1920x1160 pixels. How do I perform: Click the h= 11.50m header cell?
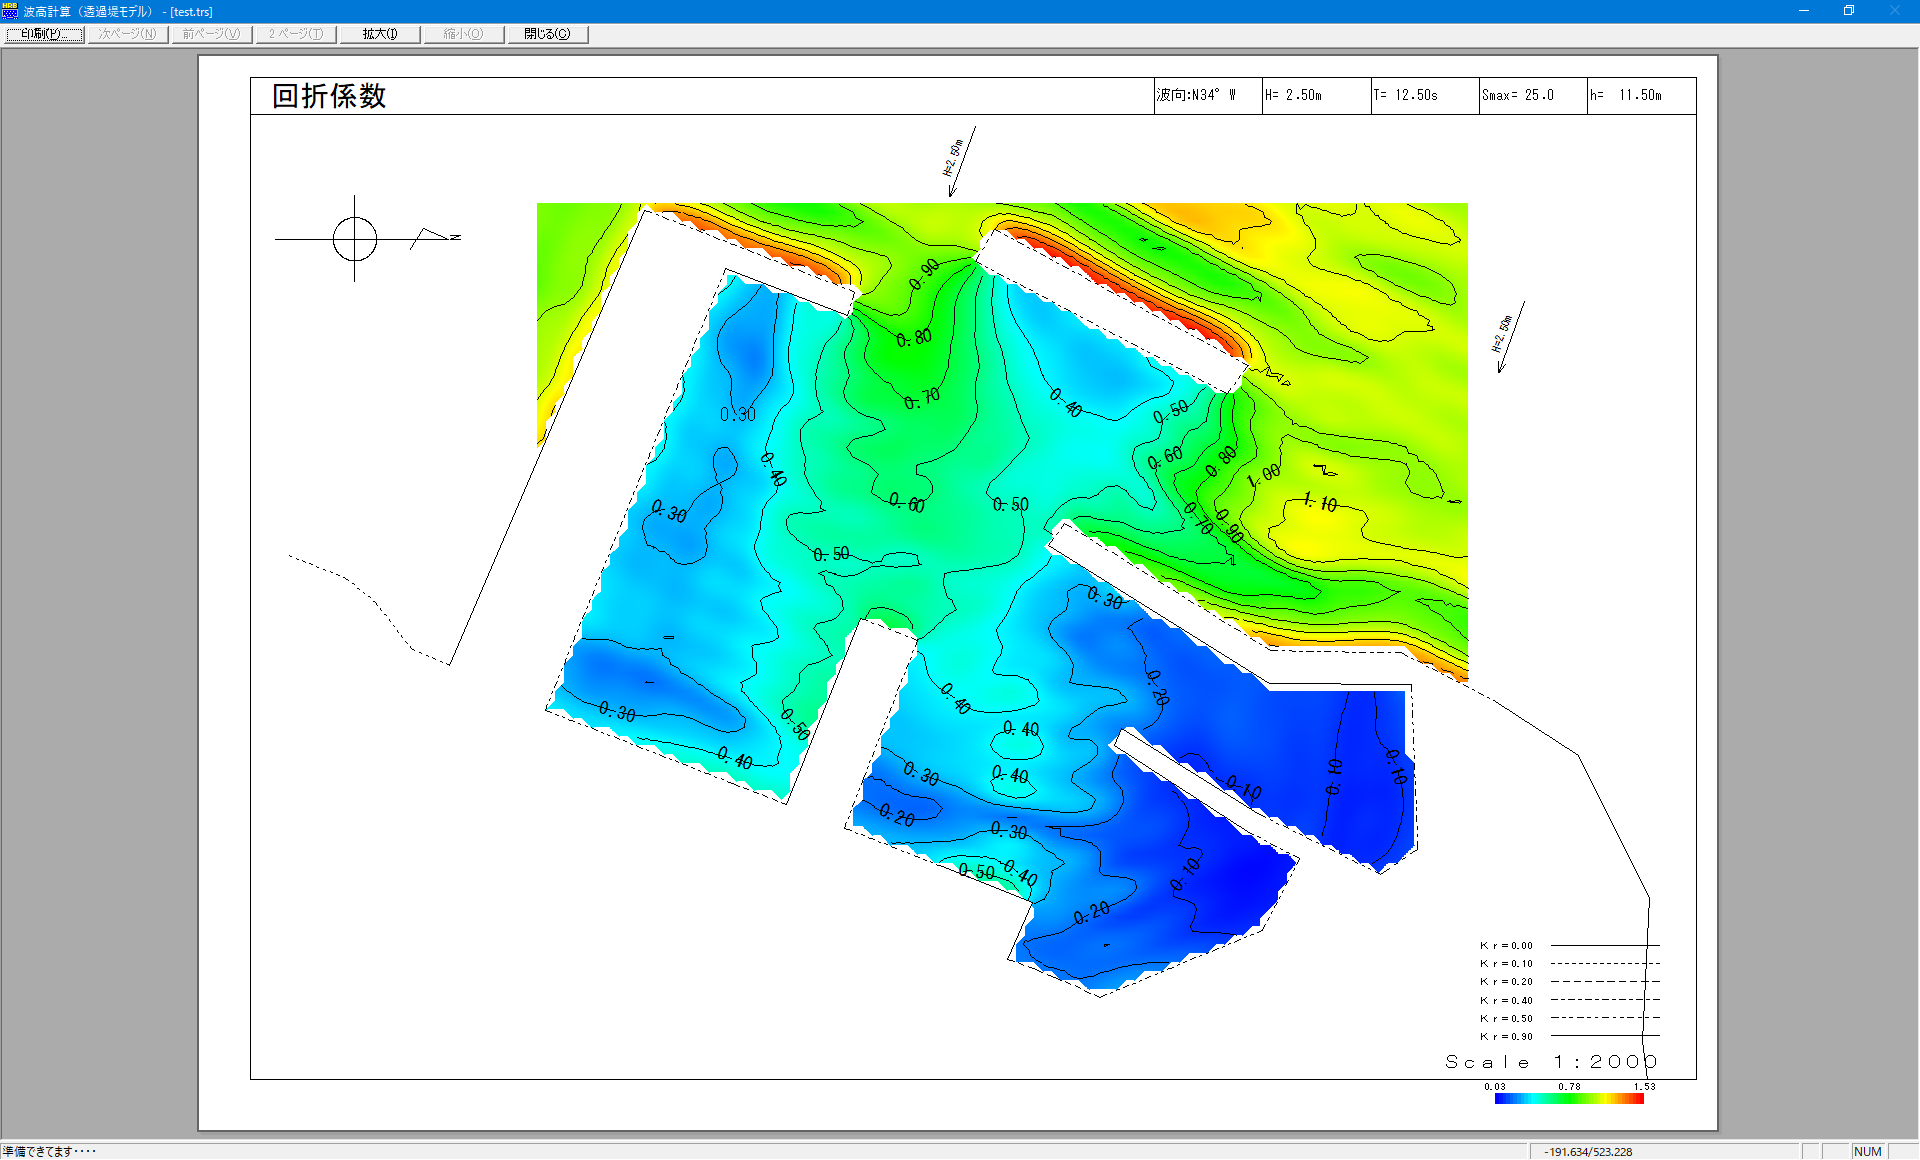tap(1641, 95)
